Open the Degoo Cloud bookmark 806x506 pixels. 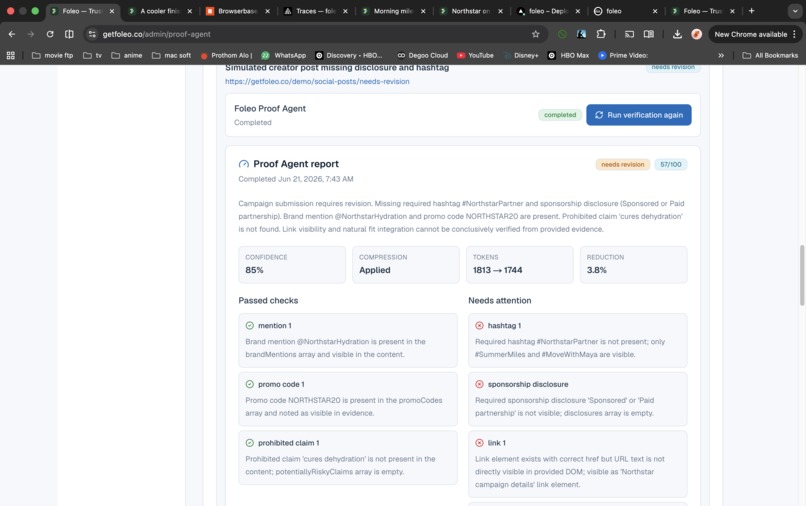point(422,55)
